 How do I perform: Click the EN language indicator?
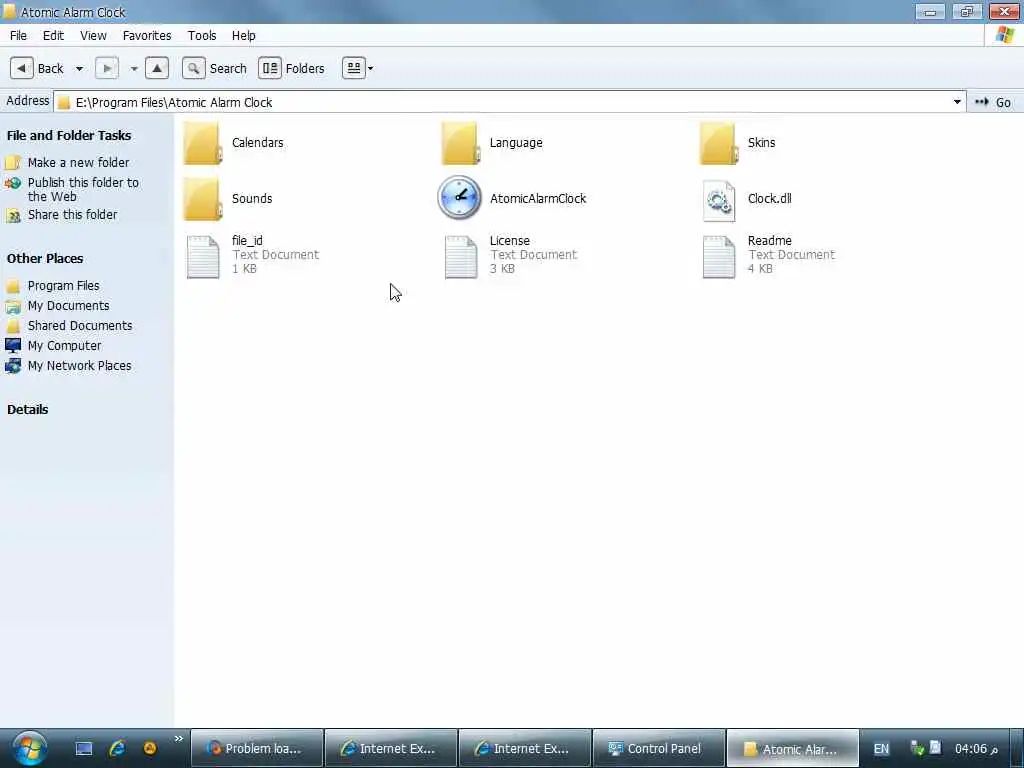881,748
